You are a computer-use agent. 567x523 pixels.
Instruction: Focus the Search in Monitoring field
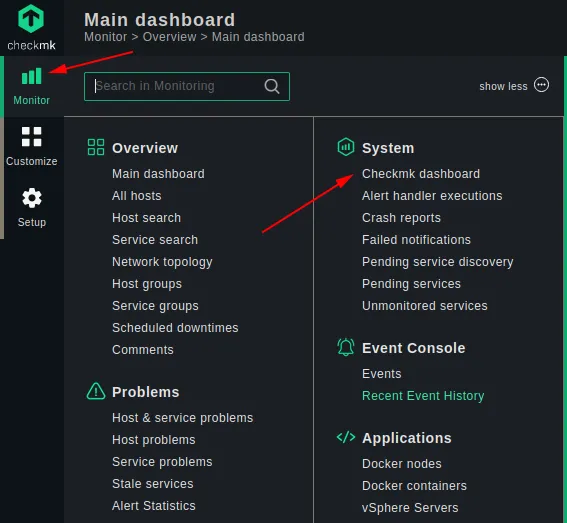point(187,86)
